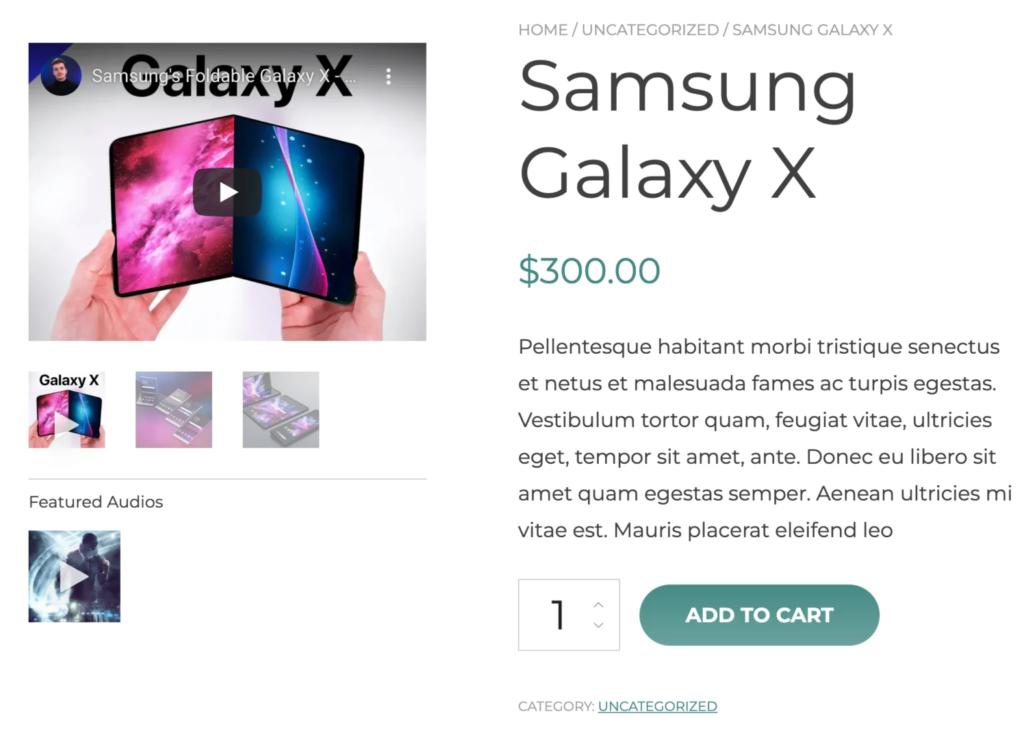Open the Uncategorized category link below the cart button

click(x=657, y=706)
